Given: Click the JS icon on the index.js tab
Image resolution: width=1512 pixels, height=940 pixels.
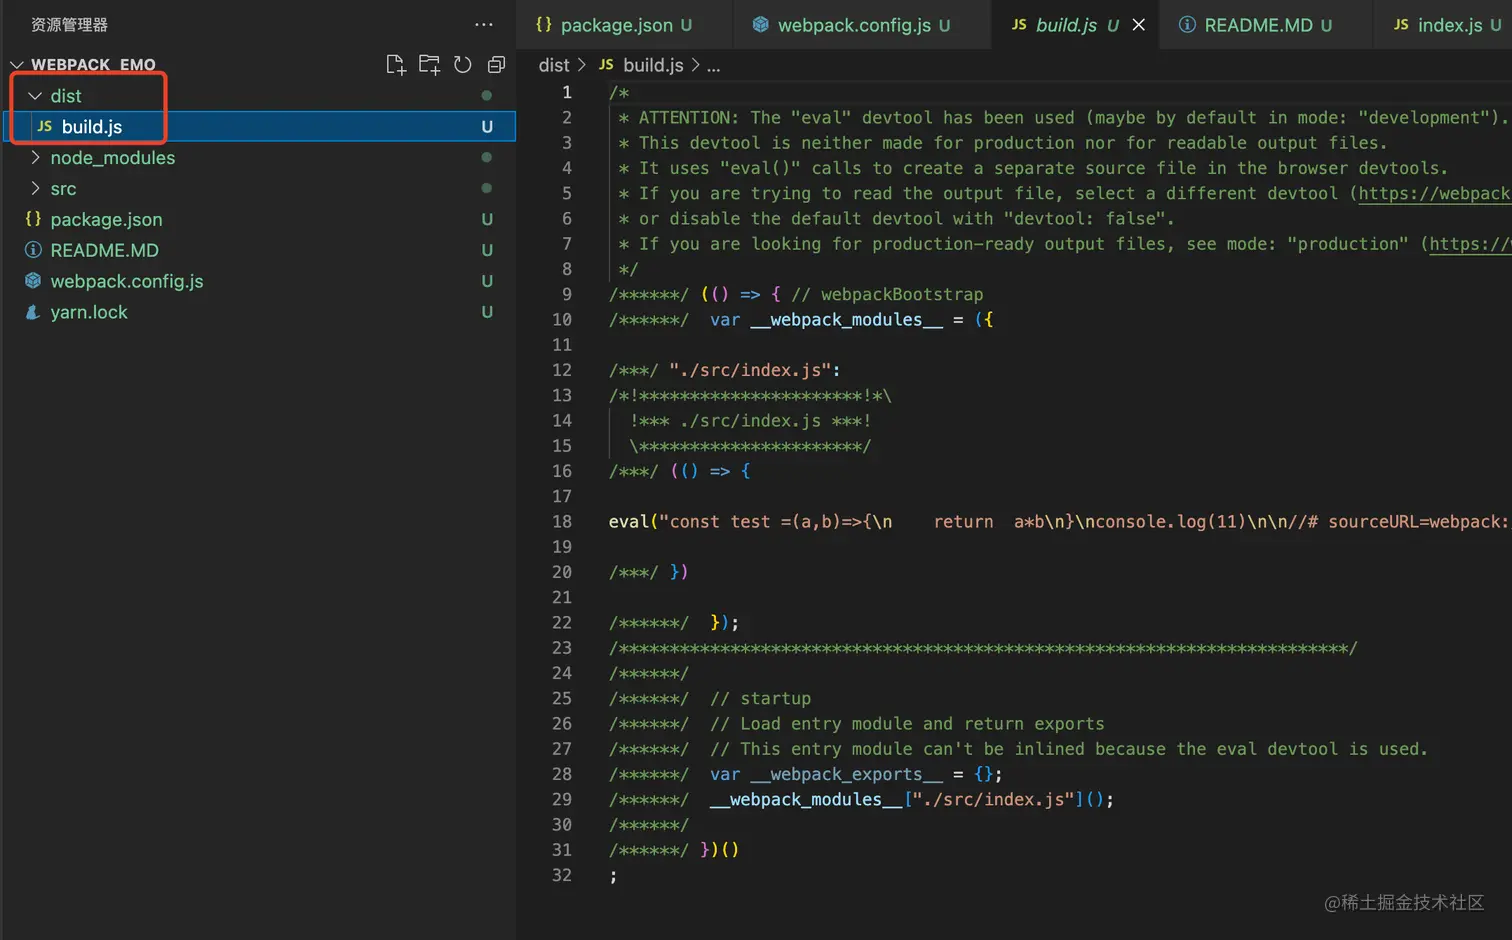Looking at the screenshot, I should 1401,24.
